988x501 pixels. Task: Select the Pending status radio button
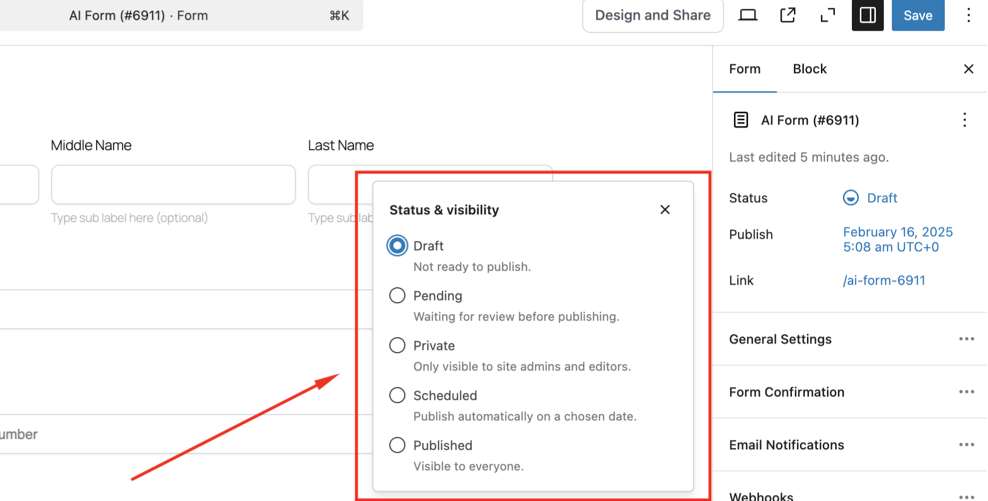tap(397, 296)
